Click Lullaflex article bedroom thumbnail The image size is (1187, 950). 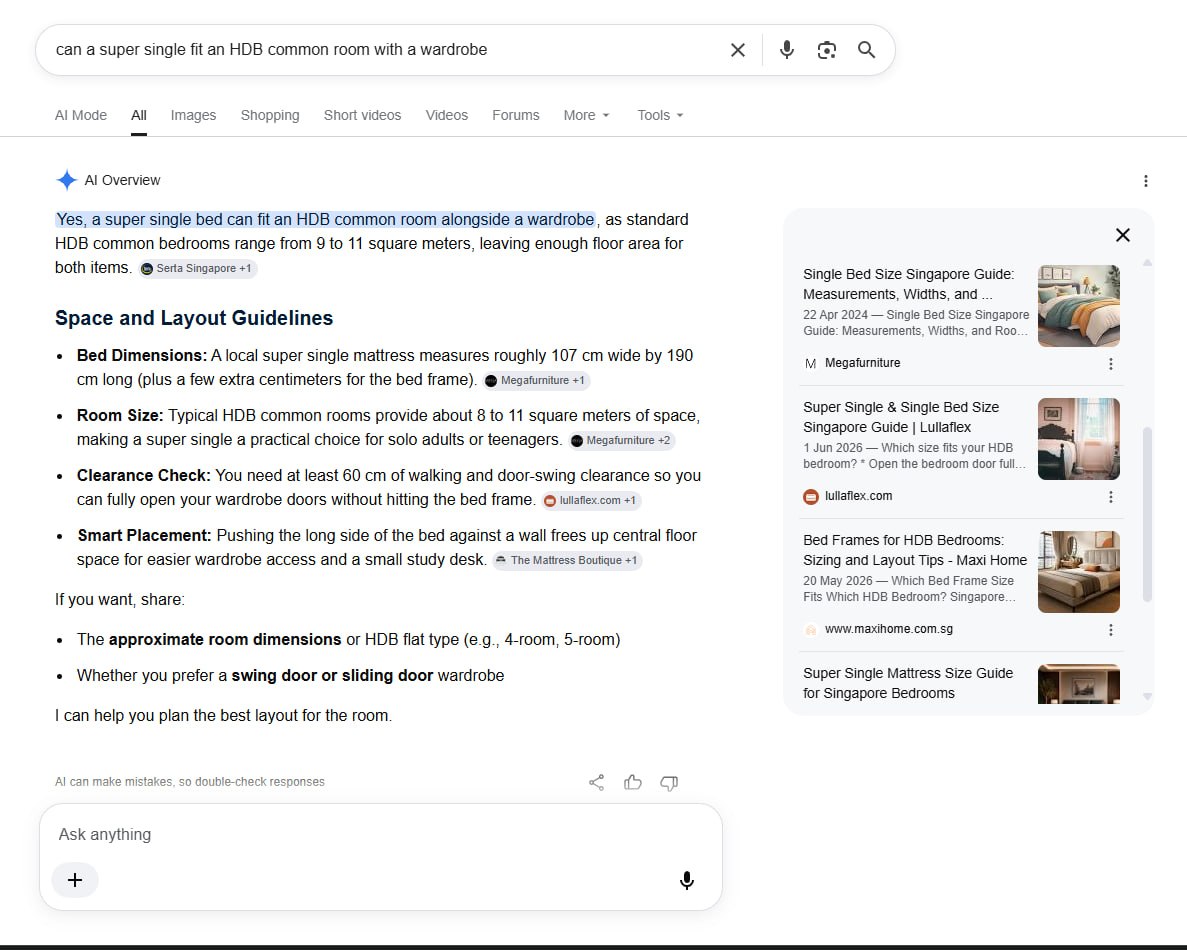(1079, 439)
